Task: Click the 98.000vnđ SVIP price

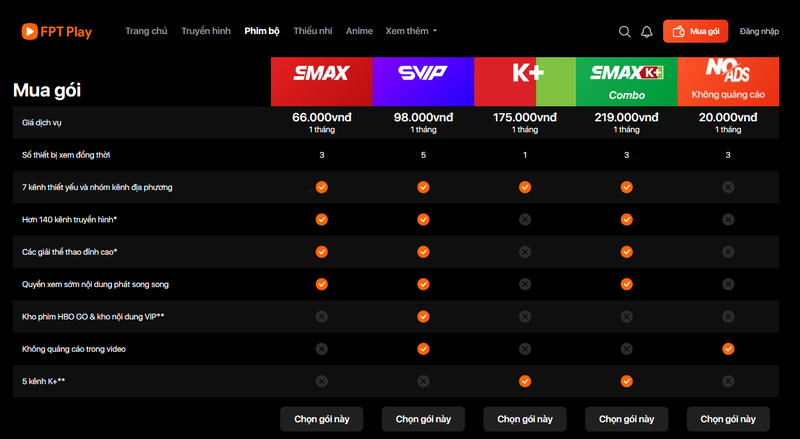Action: (423, 117)
